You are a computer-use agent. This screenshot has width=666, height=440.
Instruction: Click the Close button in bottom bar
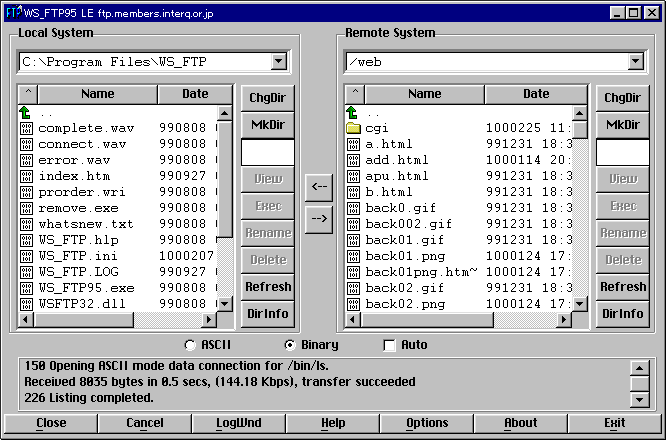[51, 423]
